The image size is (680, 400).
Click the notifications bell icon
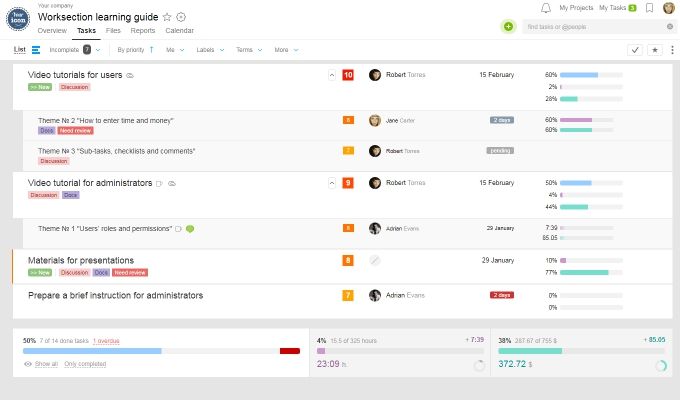545,8
